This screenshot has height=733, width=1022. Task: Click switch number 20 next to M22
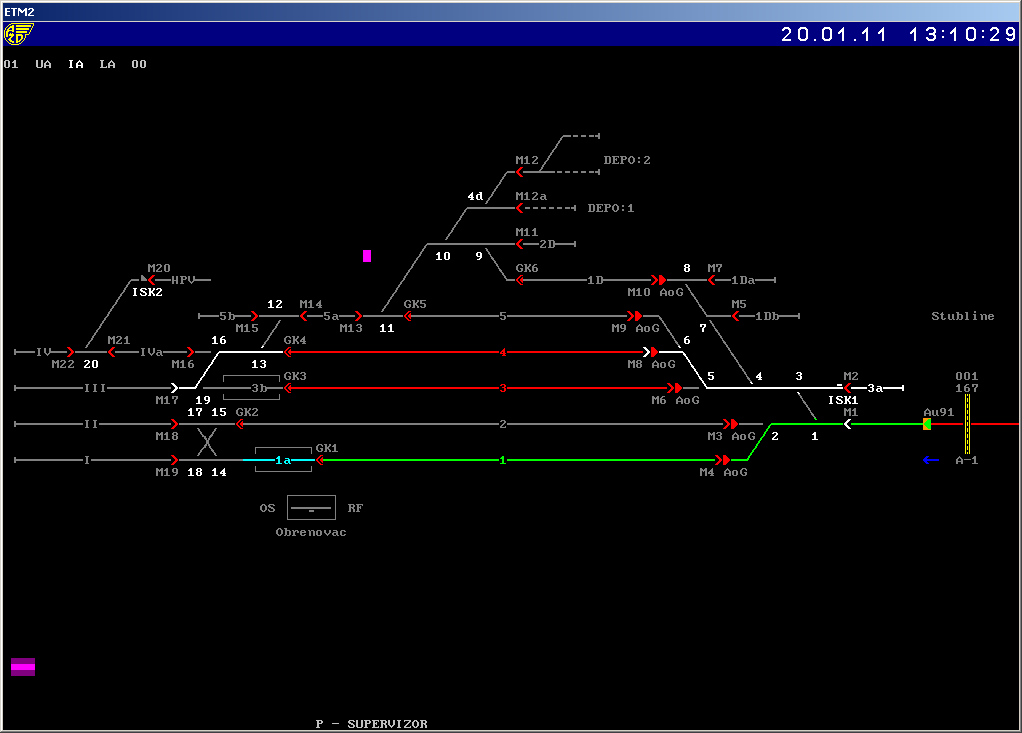pos(91,364)
